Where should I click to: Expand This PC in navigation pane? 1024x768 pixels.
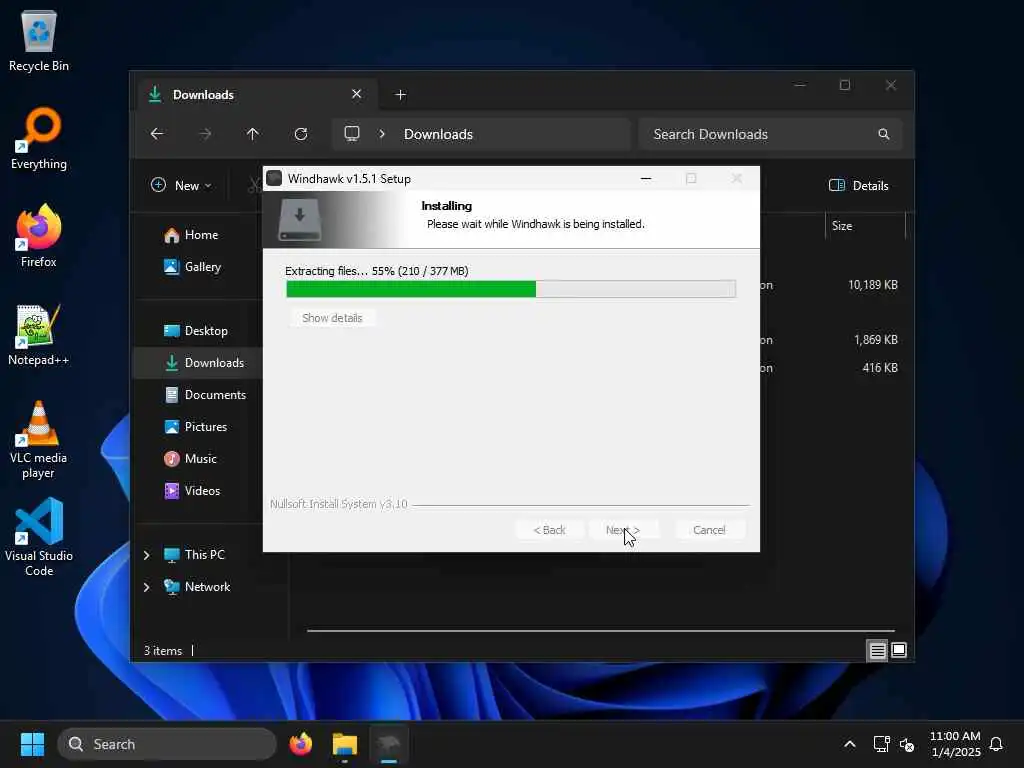146,555
